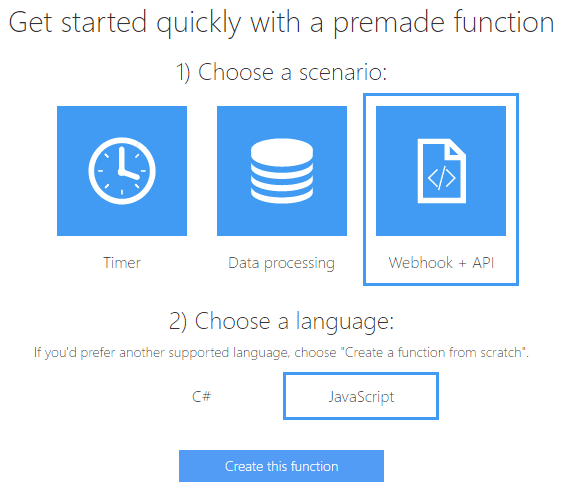The width and height of the screenshot is (572, 502).
Task: Choose JavaScript as the language
Action: 361,396
